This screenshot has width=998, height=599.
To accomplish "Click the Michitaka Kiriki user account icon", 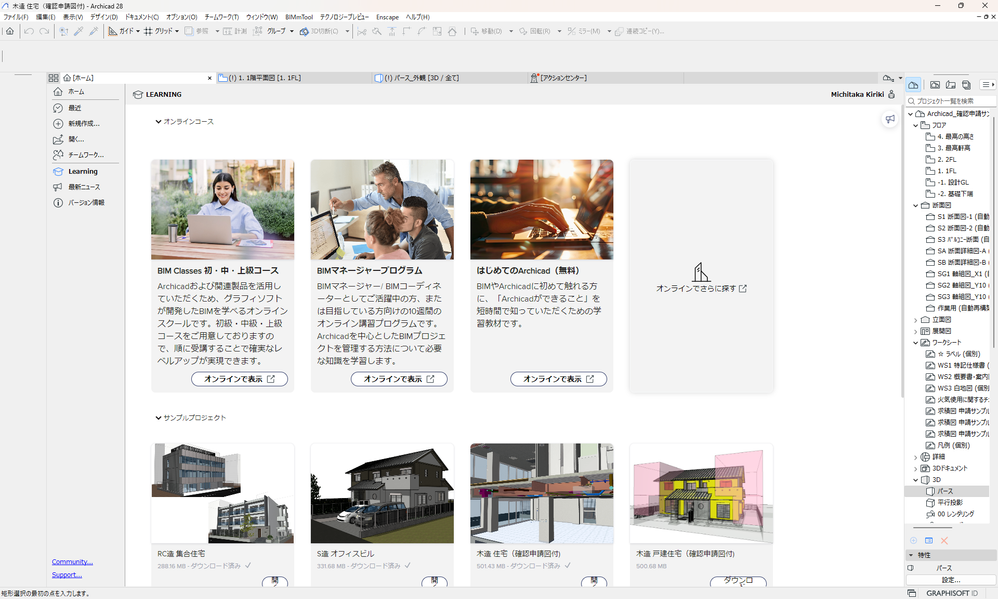I will 891,94.
